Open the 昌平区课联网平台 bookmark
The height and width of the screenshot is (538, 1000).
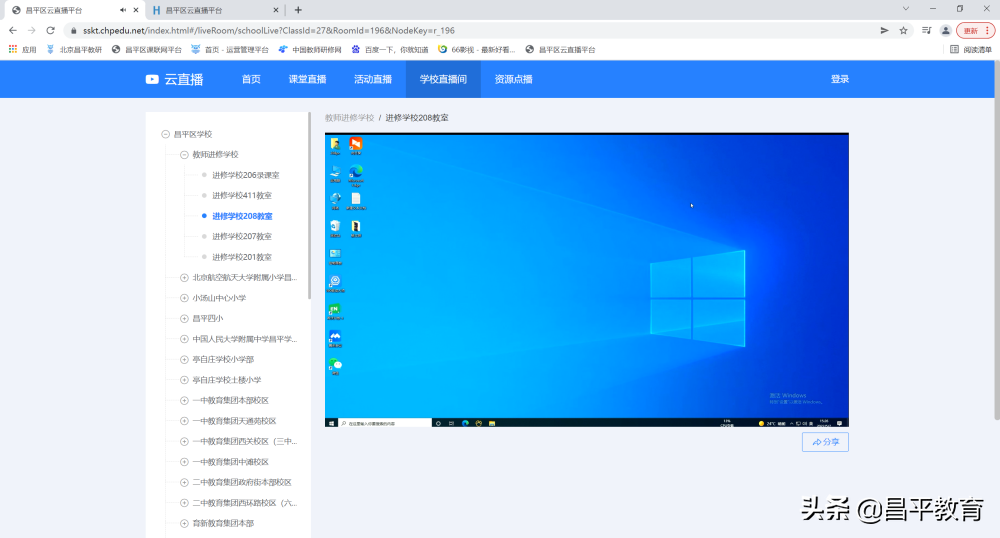147,49
